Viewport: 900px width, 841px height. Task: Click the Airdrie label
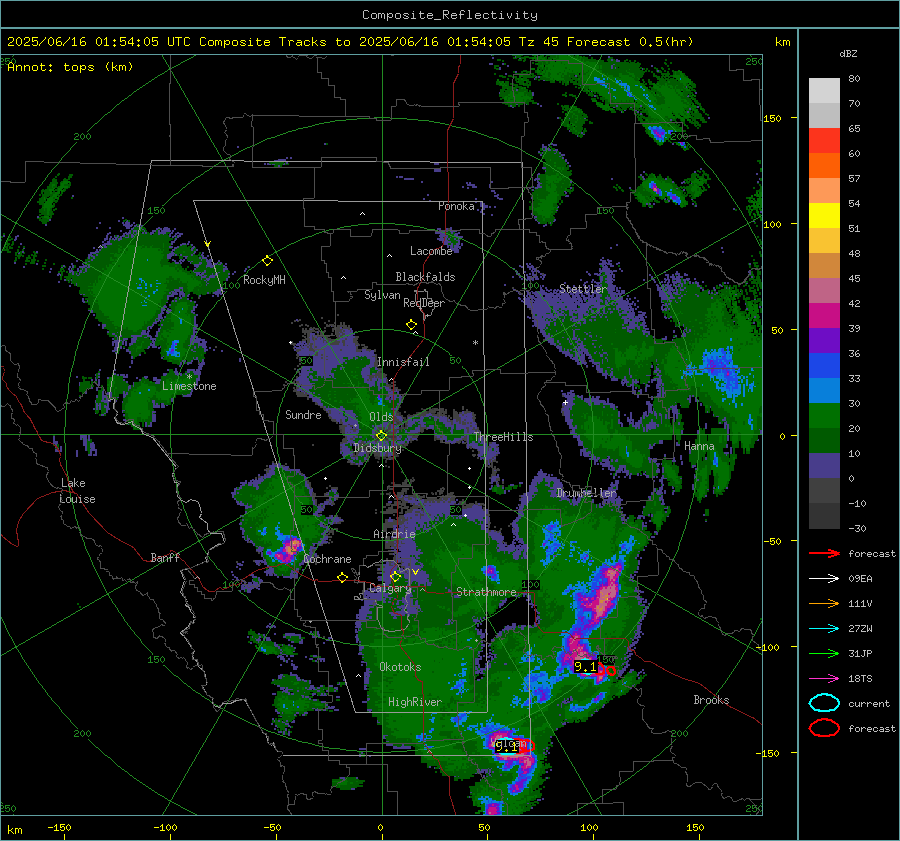click(394, 534)
